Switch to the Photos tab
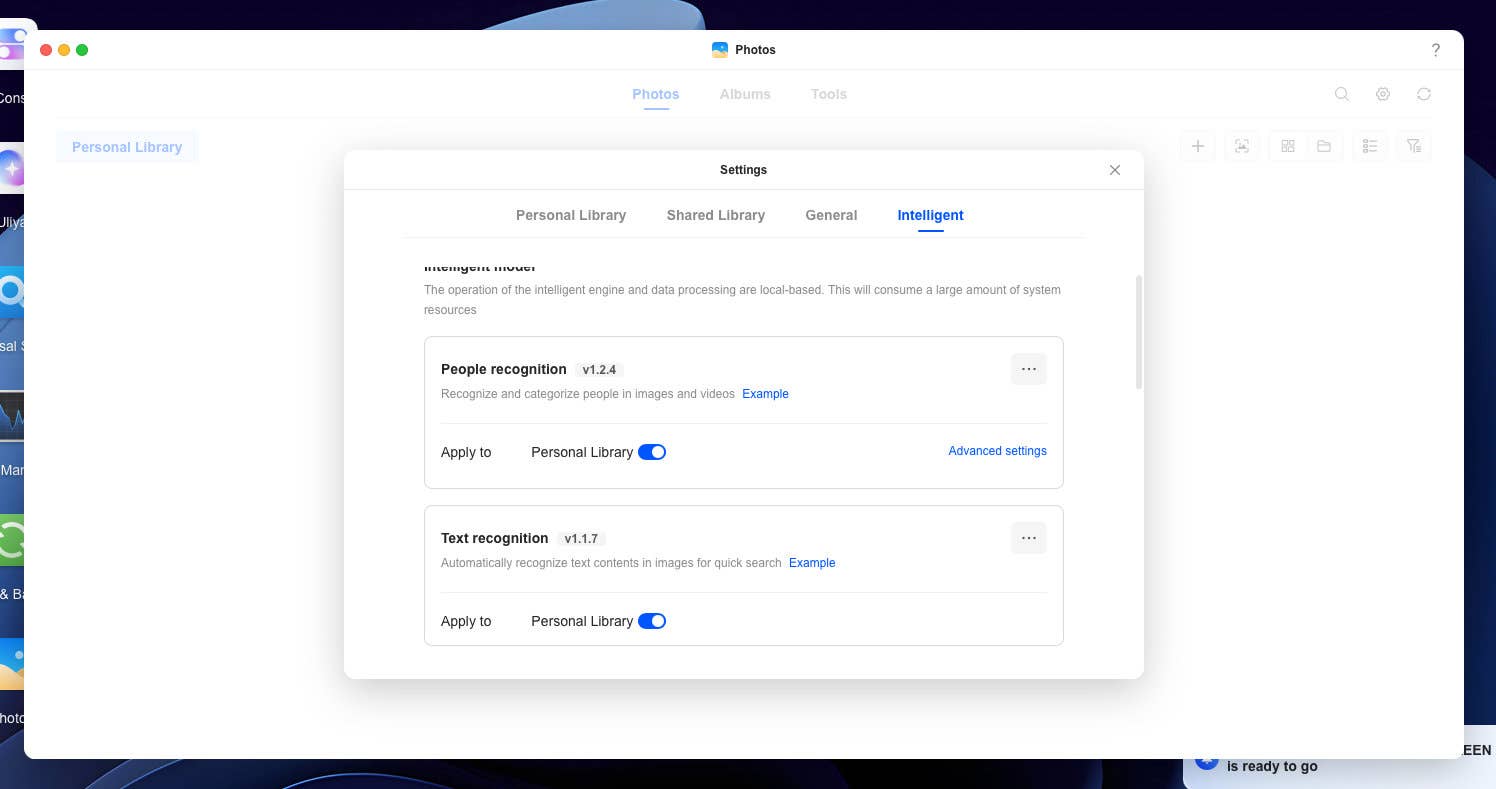This screenshot has width=1496, height=789. [x=656, y=94]
